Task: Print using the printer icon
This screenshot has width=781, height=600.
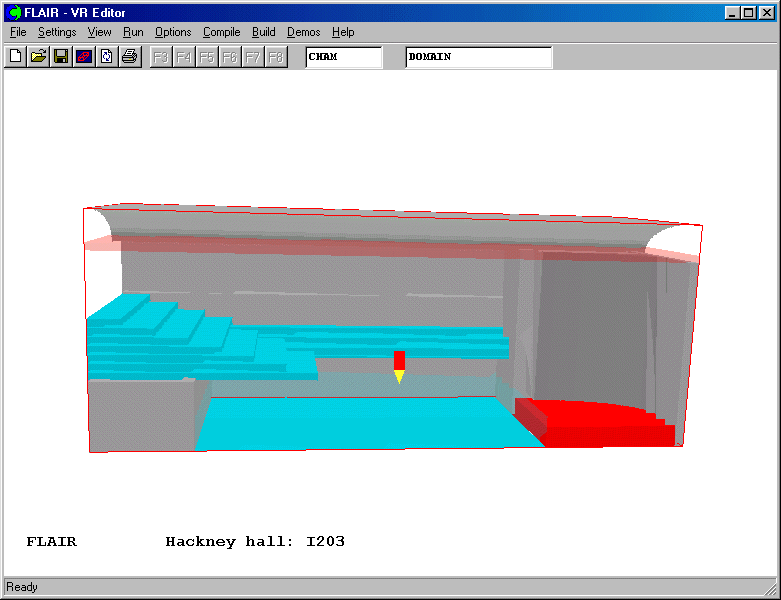Action: [x=129, y=57]
